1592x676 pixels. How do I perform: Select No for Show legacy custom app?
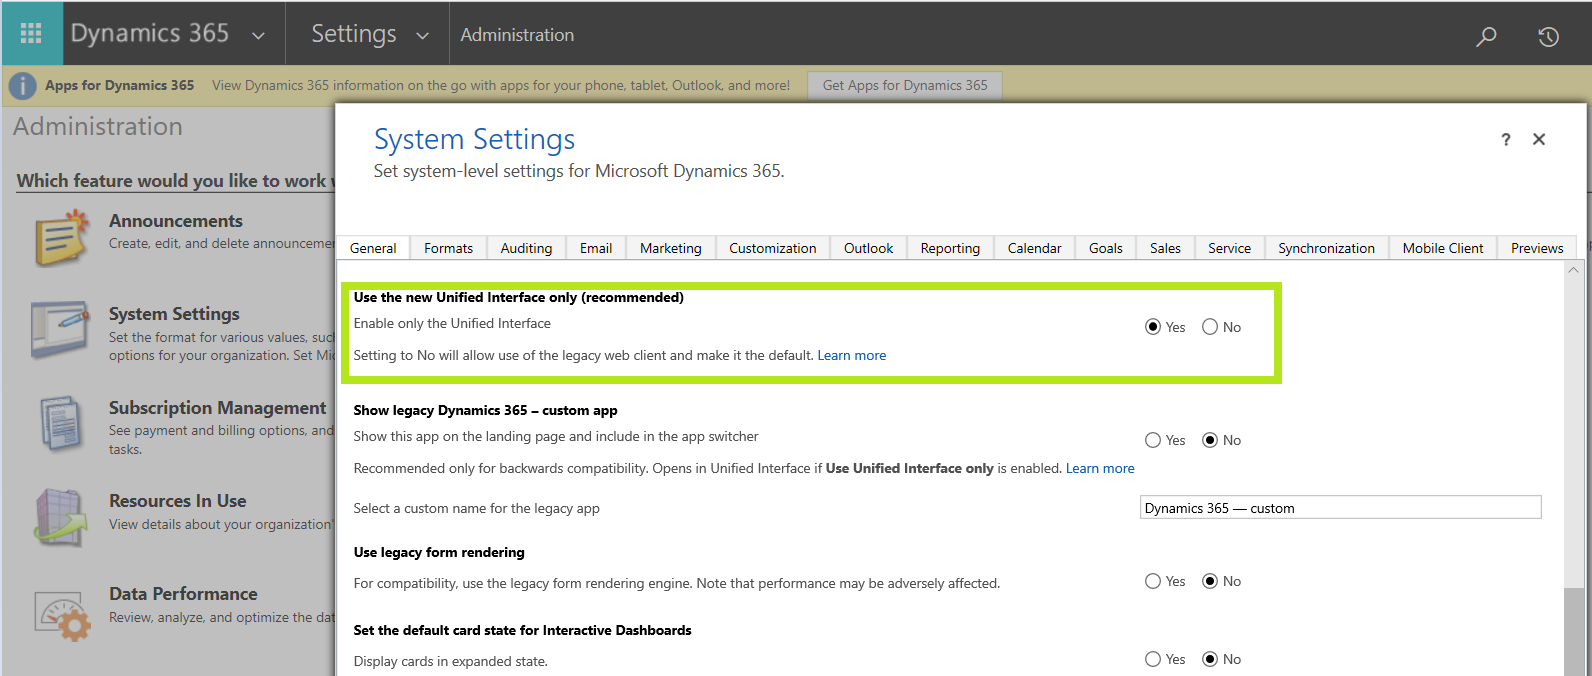1210,440
